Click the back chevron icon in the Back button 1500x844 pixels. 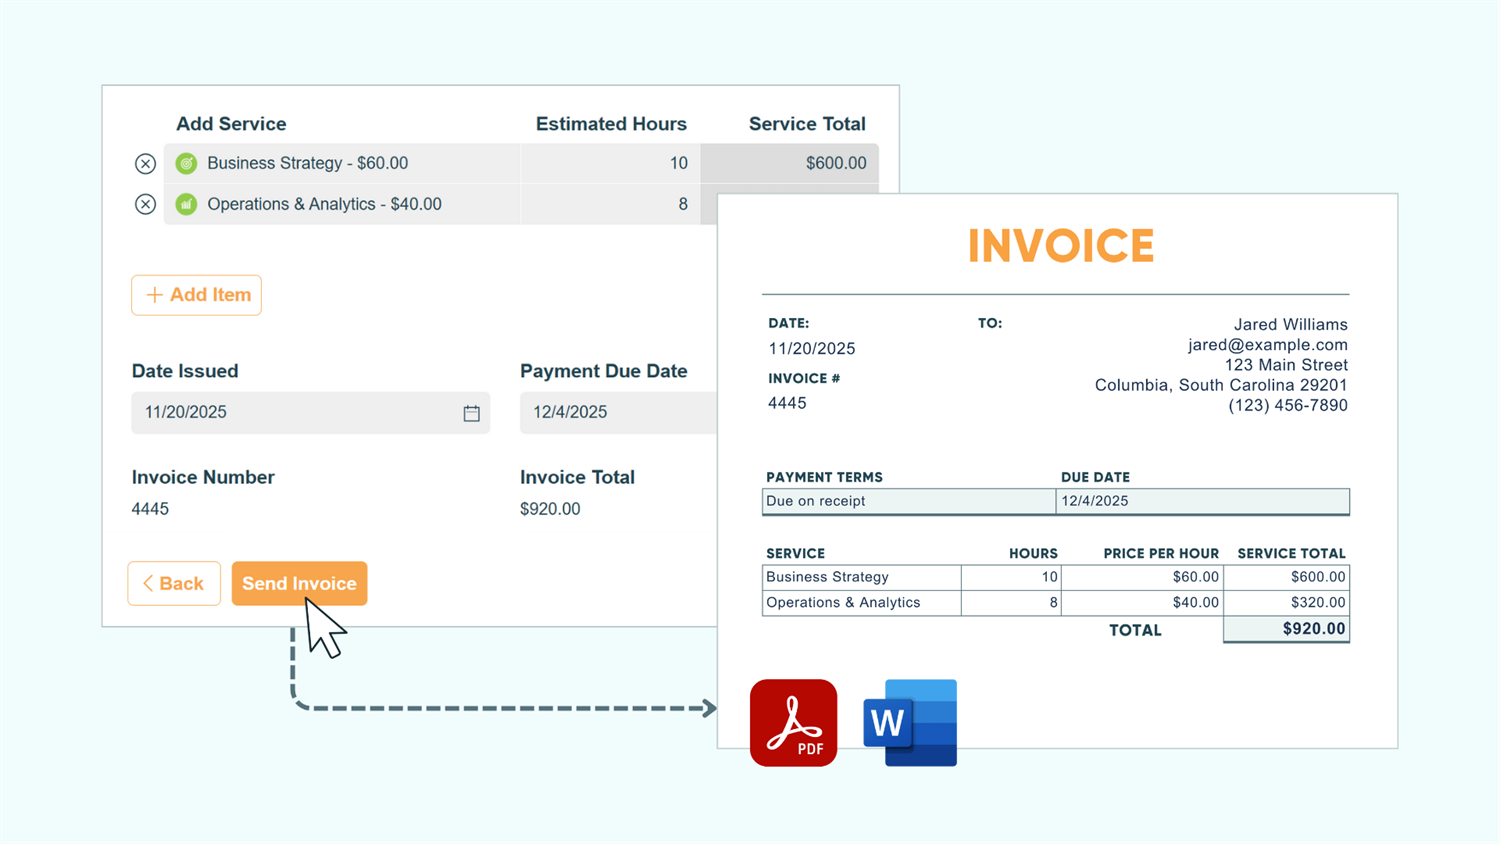click(146, 583)
